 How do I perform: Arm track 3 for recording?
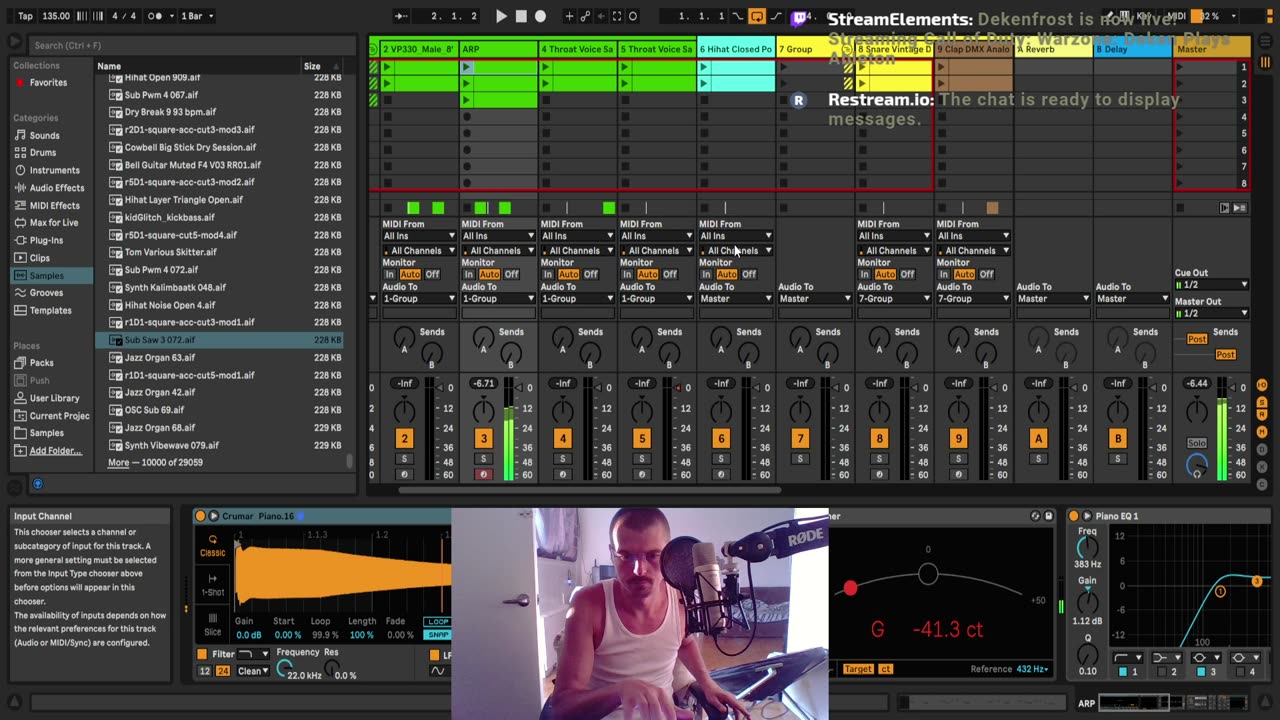click(x=483, y=475)
